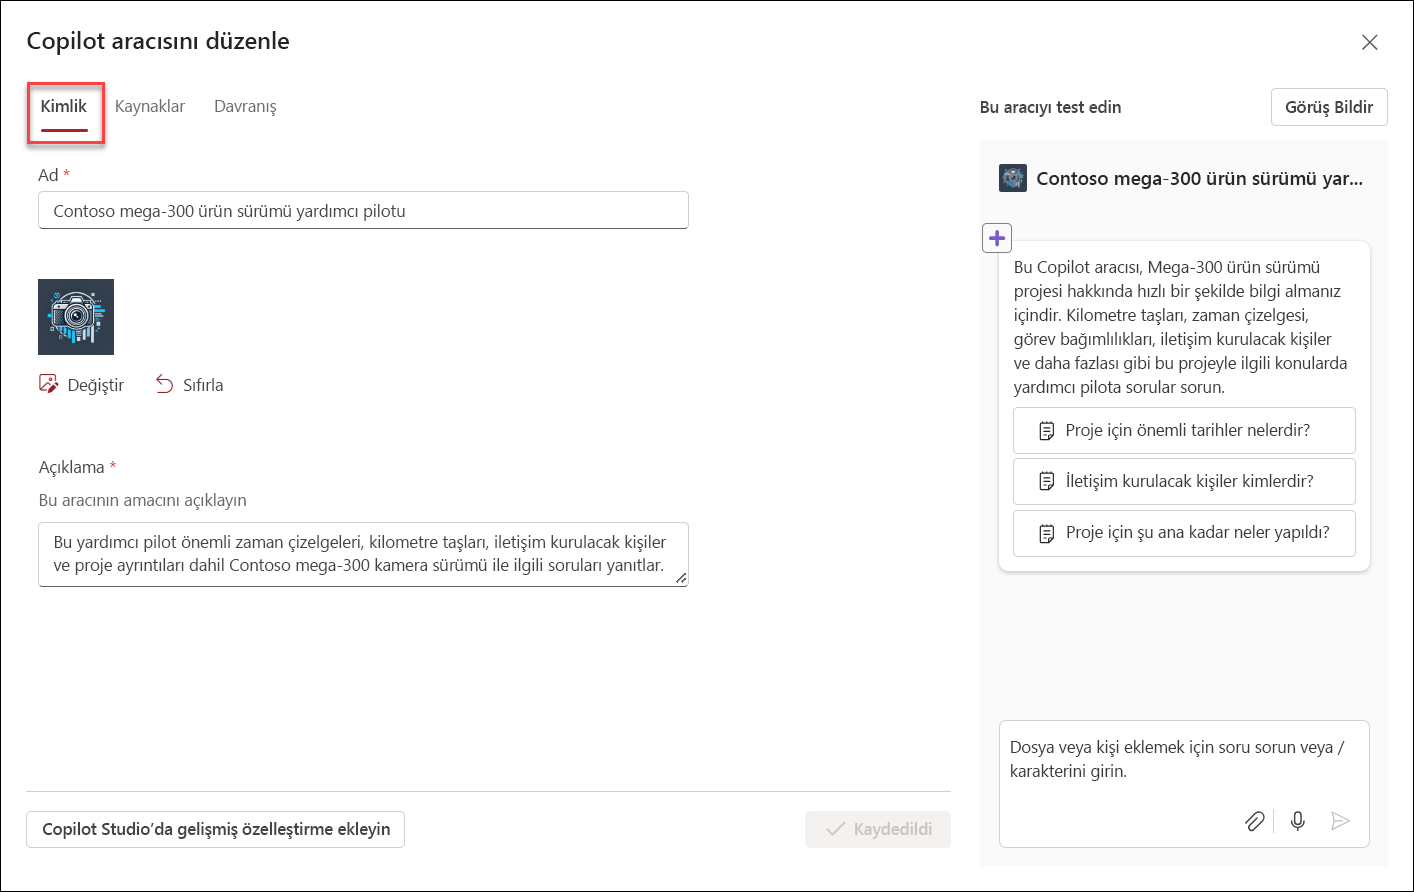Click the Ad name input field
The height and width of the screenshot is (892, 1414).
pyautogui.click(x=363, y=211)
